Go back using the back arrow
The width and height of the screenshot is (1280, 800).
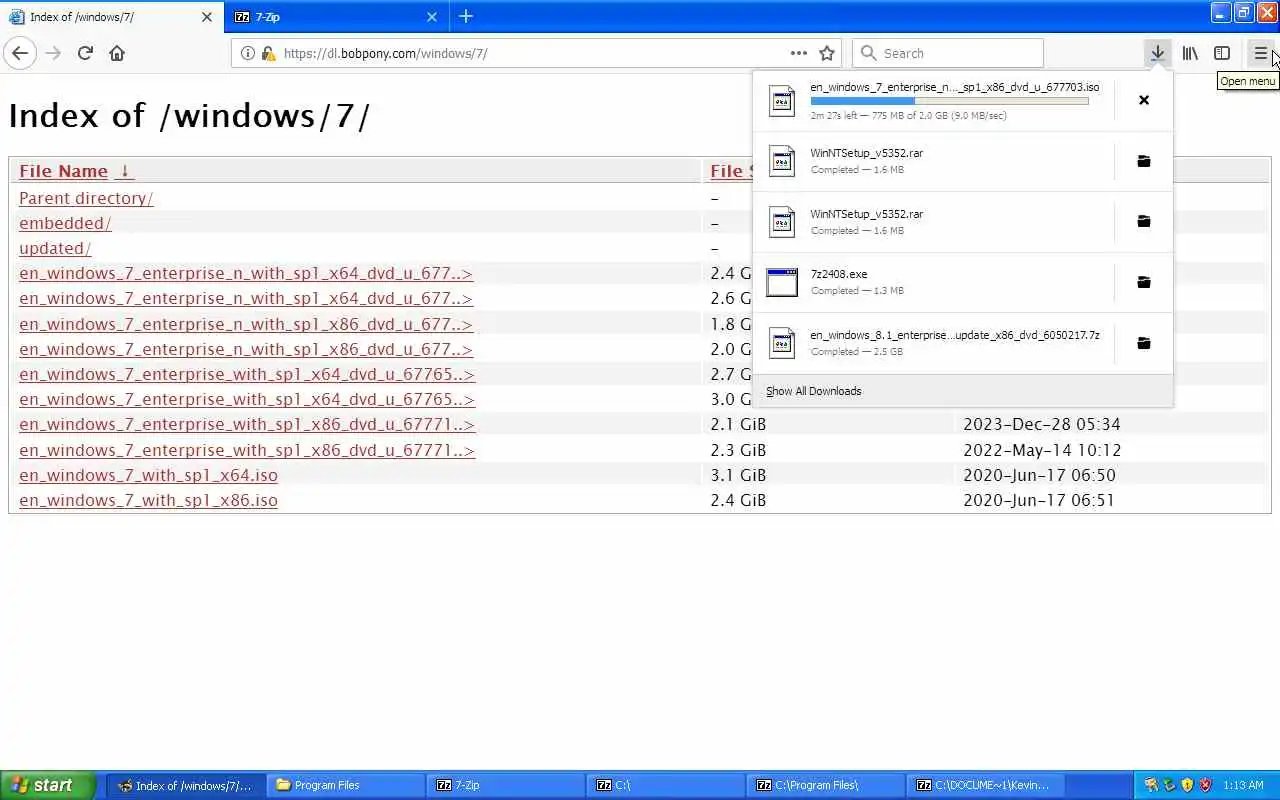coord(20,53)
